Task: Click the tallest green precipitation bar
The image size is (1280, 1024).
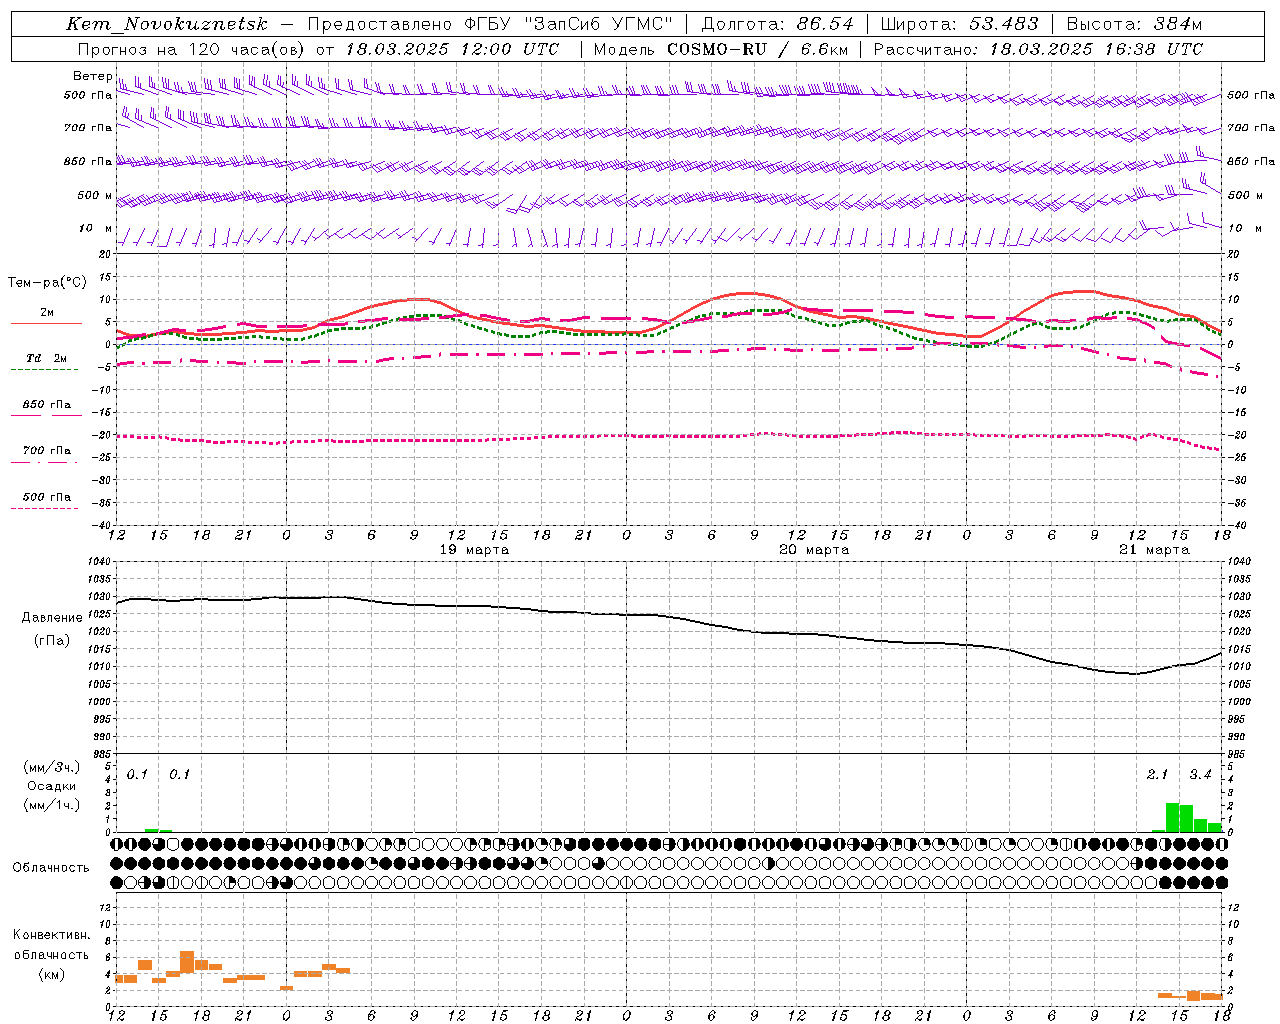Action: [x=1172, y=817]
